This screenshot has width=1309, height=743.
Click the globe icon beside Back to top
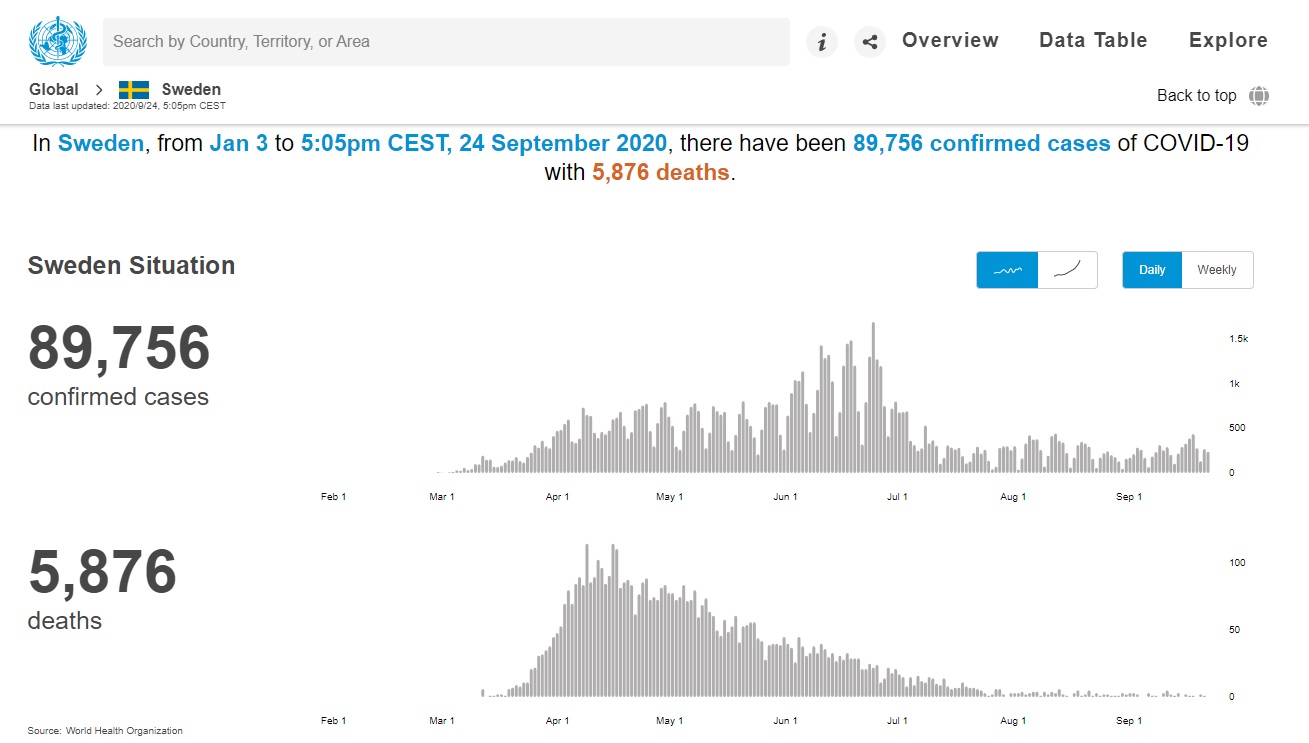1259,96
